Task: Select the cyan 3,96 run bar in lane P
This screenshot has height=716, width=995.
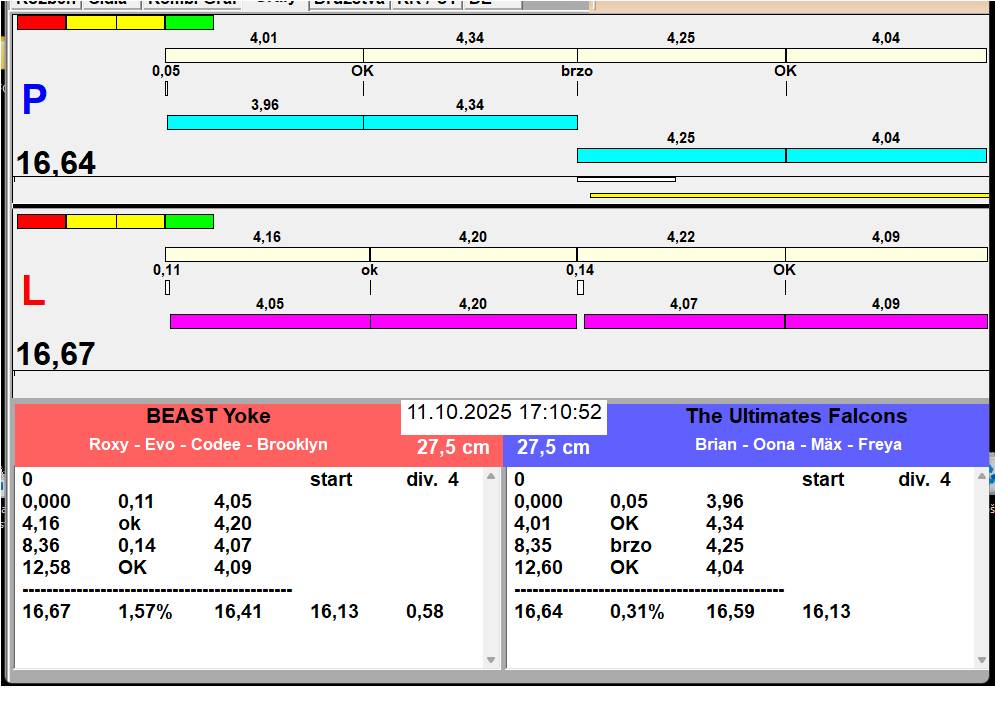Action: 265,122
